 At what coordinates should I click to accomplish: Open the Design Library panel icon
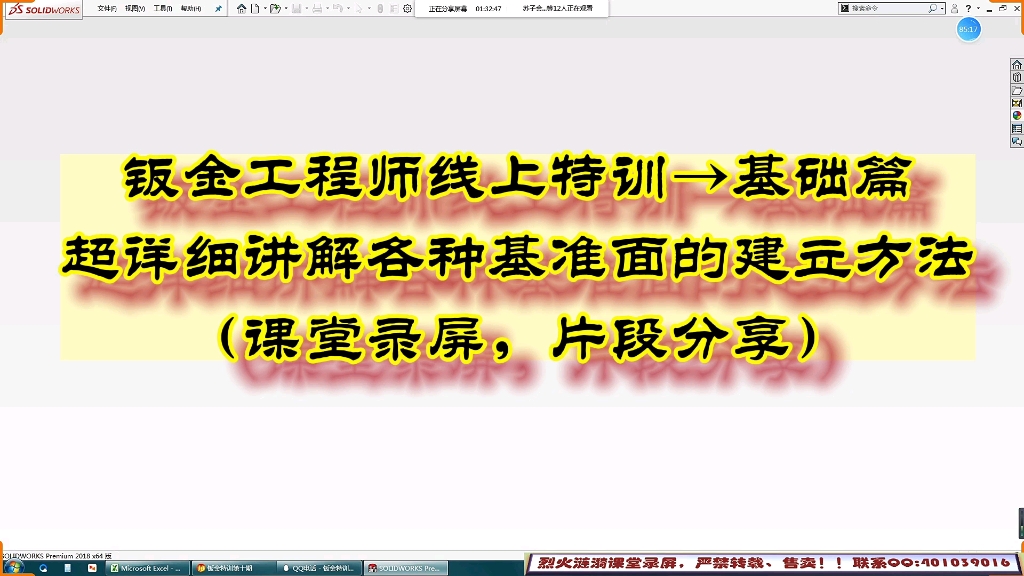pyautogui.click(x=1017, y=78)
